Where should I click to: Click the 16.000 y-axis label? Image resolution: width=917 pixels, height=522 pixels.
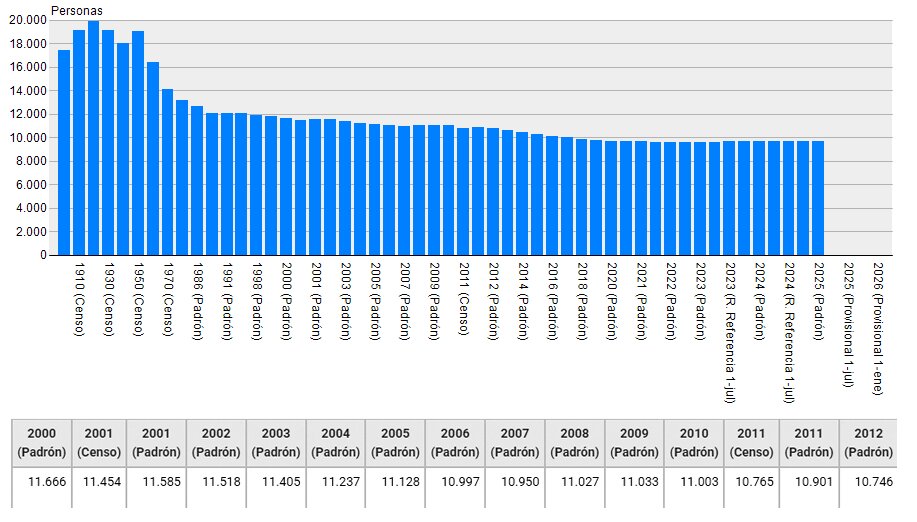pos(28,67)
